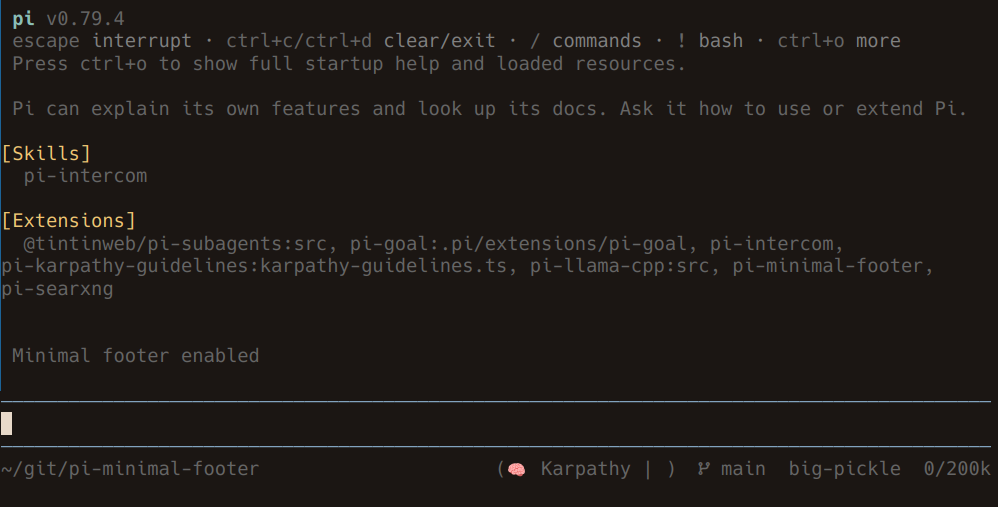Click the 'big-pickle' model name in footer

pos(845,469)
